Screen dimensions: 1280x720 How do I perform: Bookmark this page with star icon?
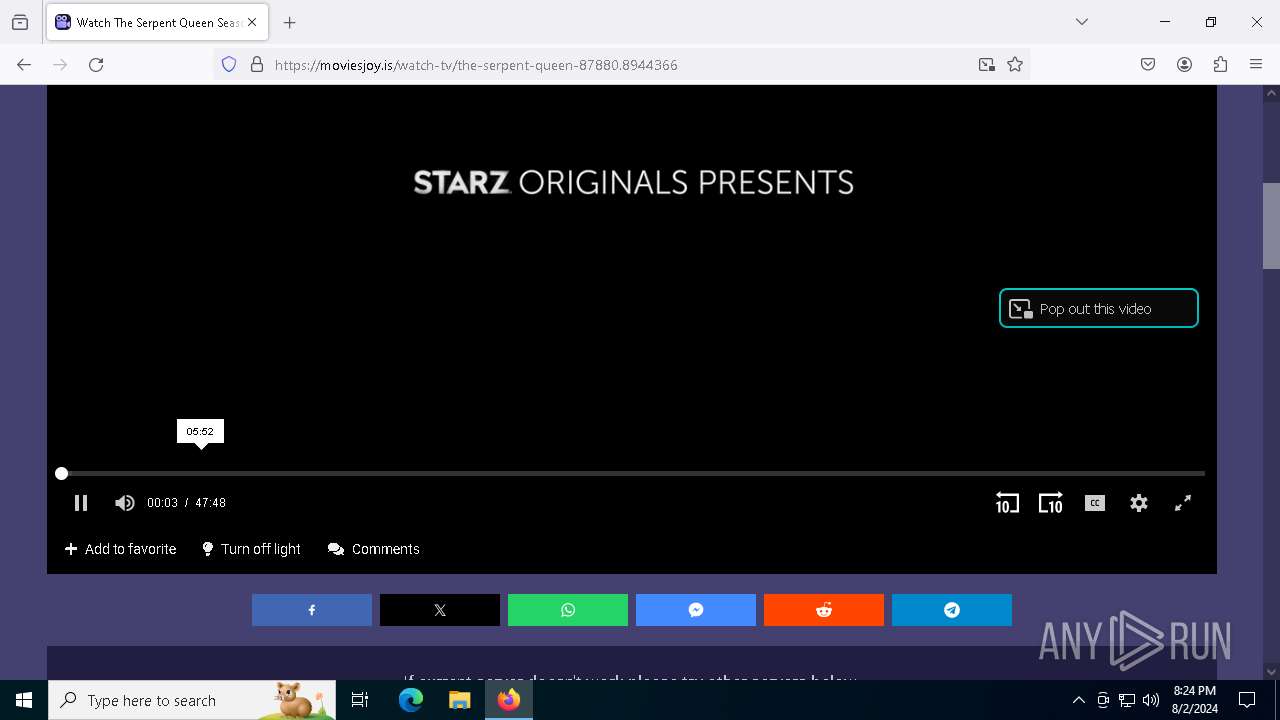coord(1015,64)
